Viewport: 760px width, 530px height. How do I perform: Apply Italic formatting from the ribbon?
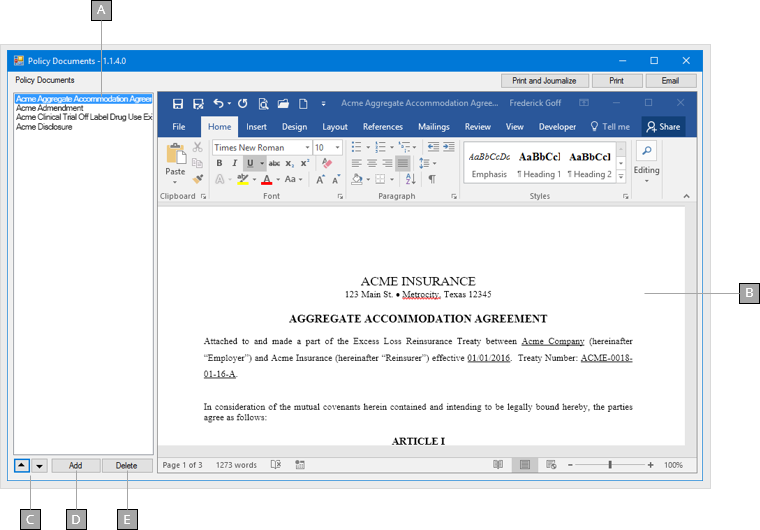[x=234, y=163]
